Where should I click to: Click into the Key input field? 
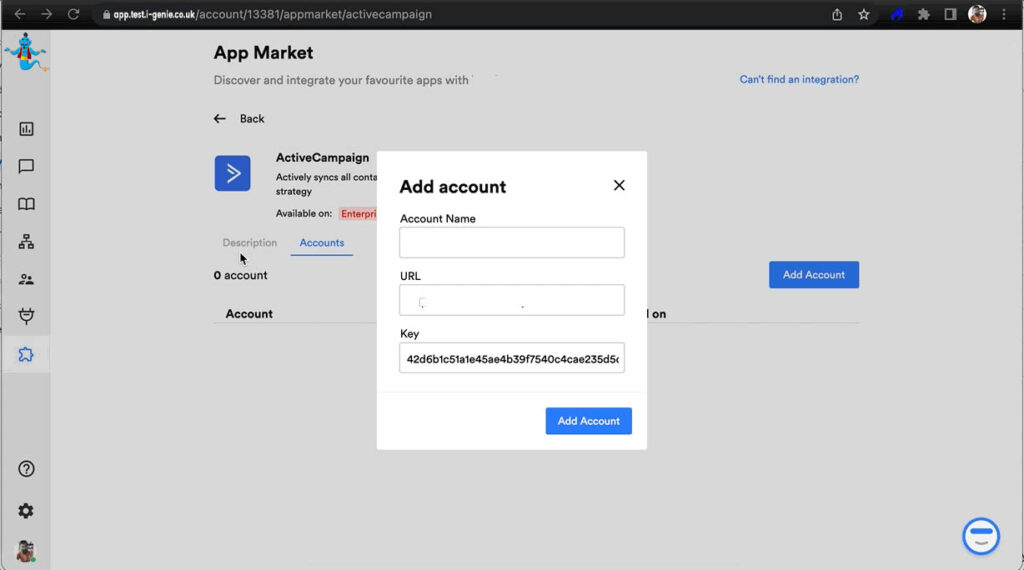[x=511, y=358]
